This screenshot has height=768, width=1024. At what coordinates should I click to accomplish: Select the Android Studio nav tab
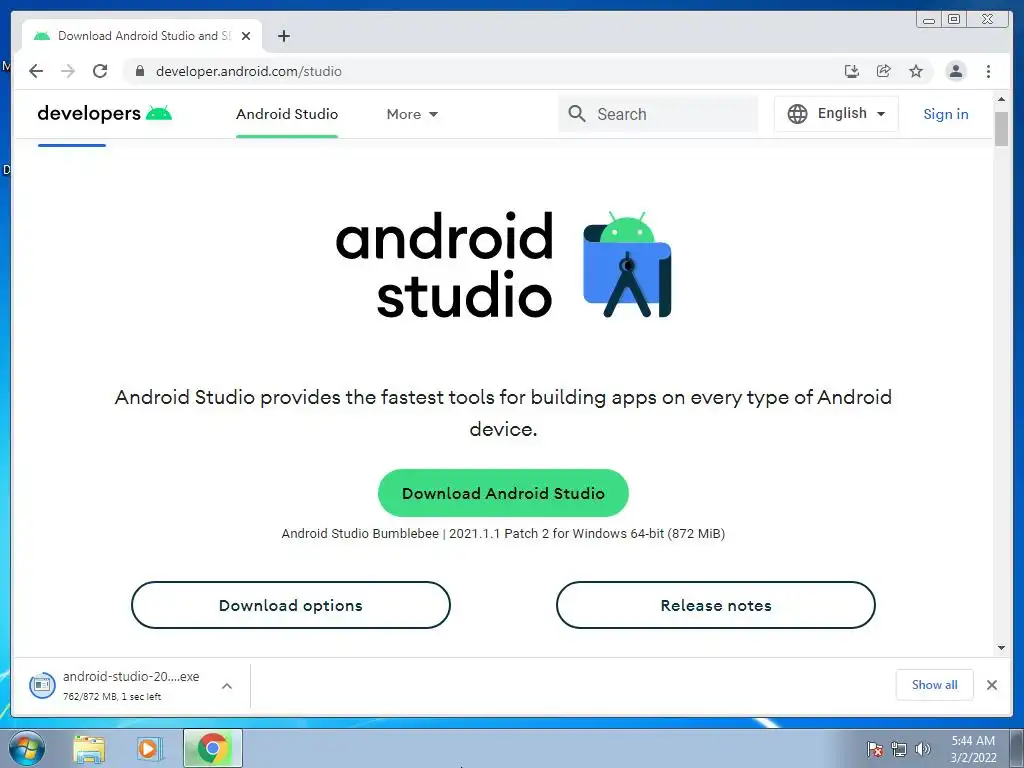287,114
